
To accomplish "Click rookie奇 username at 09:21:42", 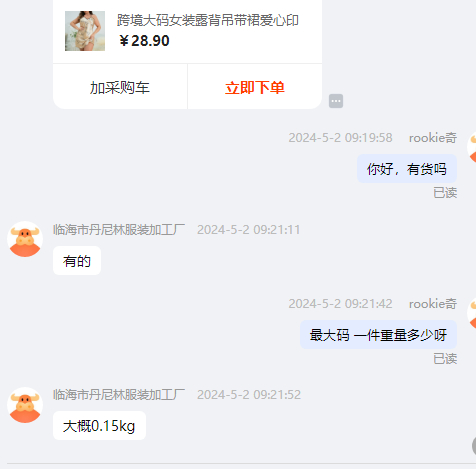I will (433, 304).
